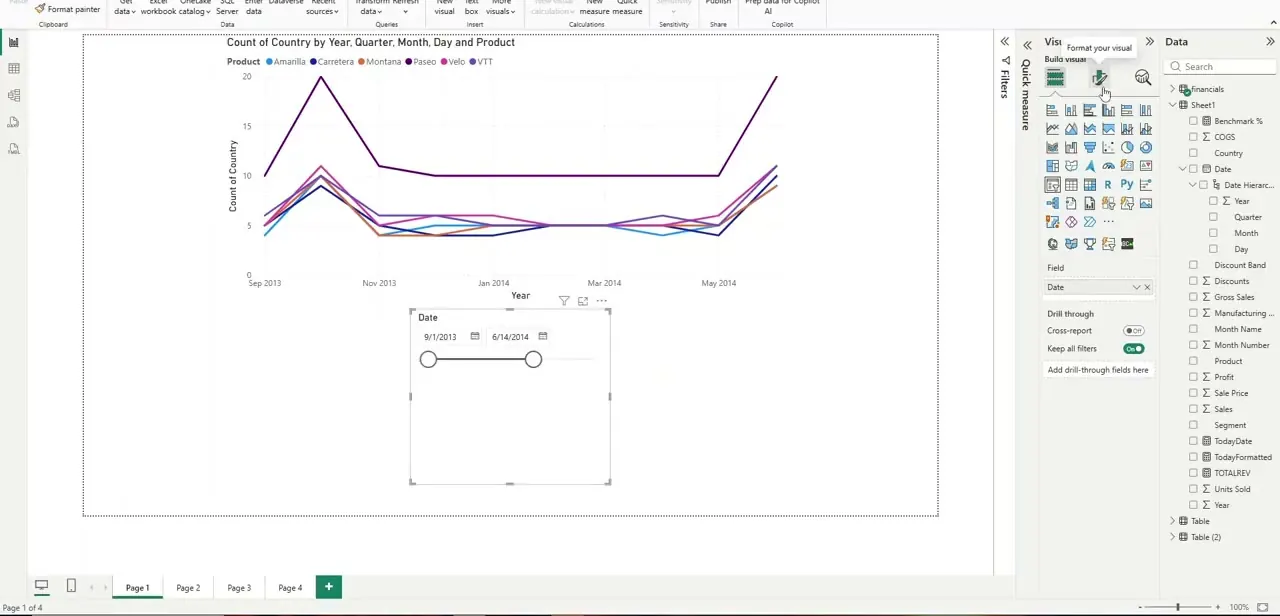Choose the area chart visual
The image size is (1280, 616).
tap(1071, 129)
